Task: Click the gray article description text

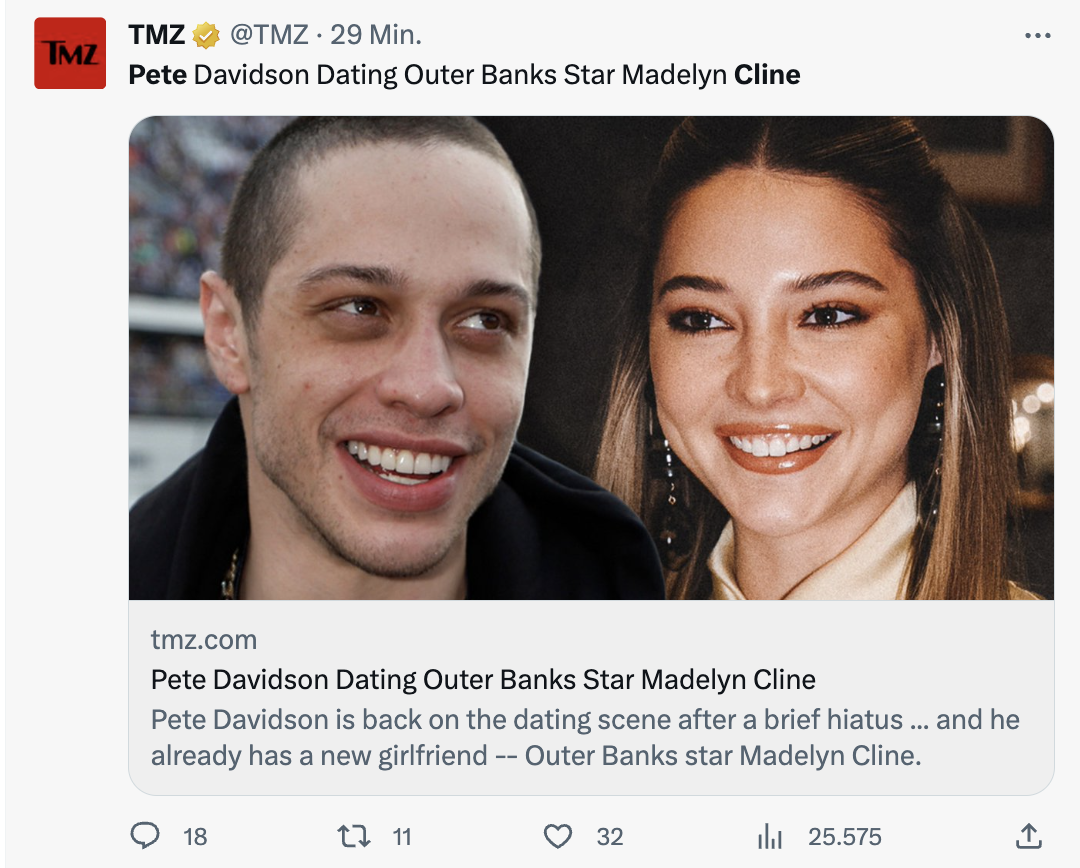Action: (x=585, y=737)
